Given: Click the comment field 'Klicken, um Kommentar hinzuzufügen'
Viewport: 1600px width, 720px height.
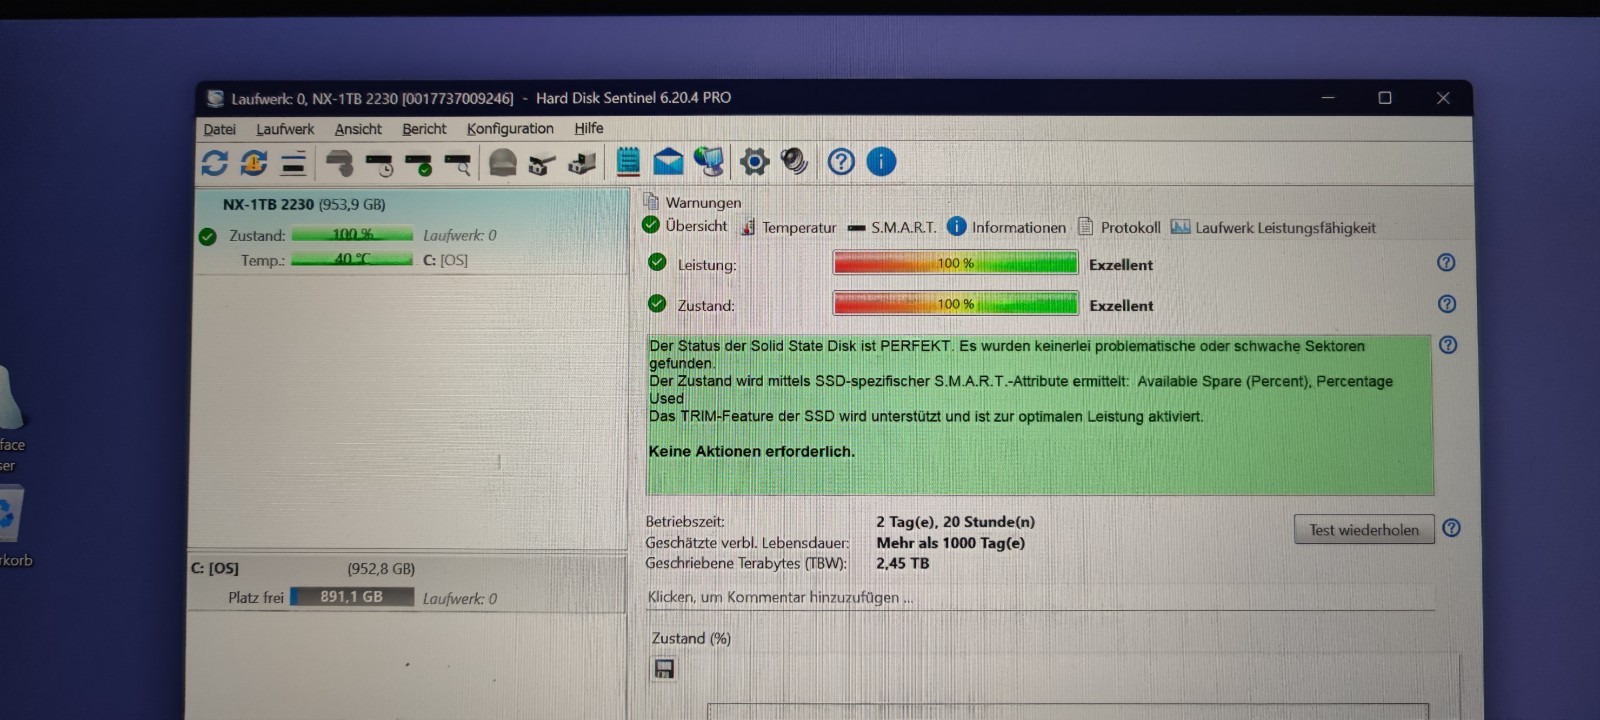Looking at the screenshot, I should (x=1040, y=597).
